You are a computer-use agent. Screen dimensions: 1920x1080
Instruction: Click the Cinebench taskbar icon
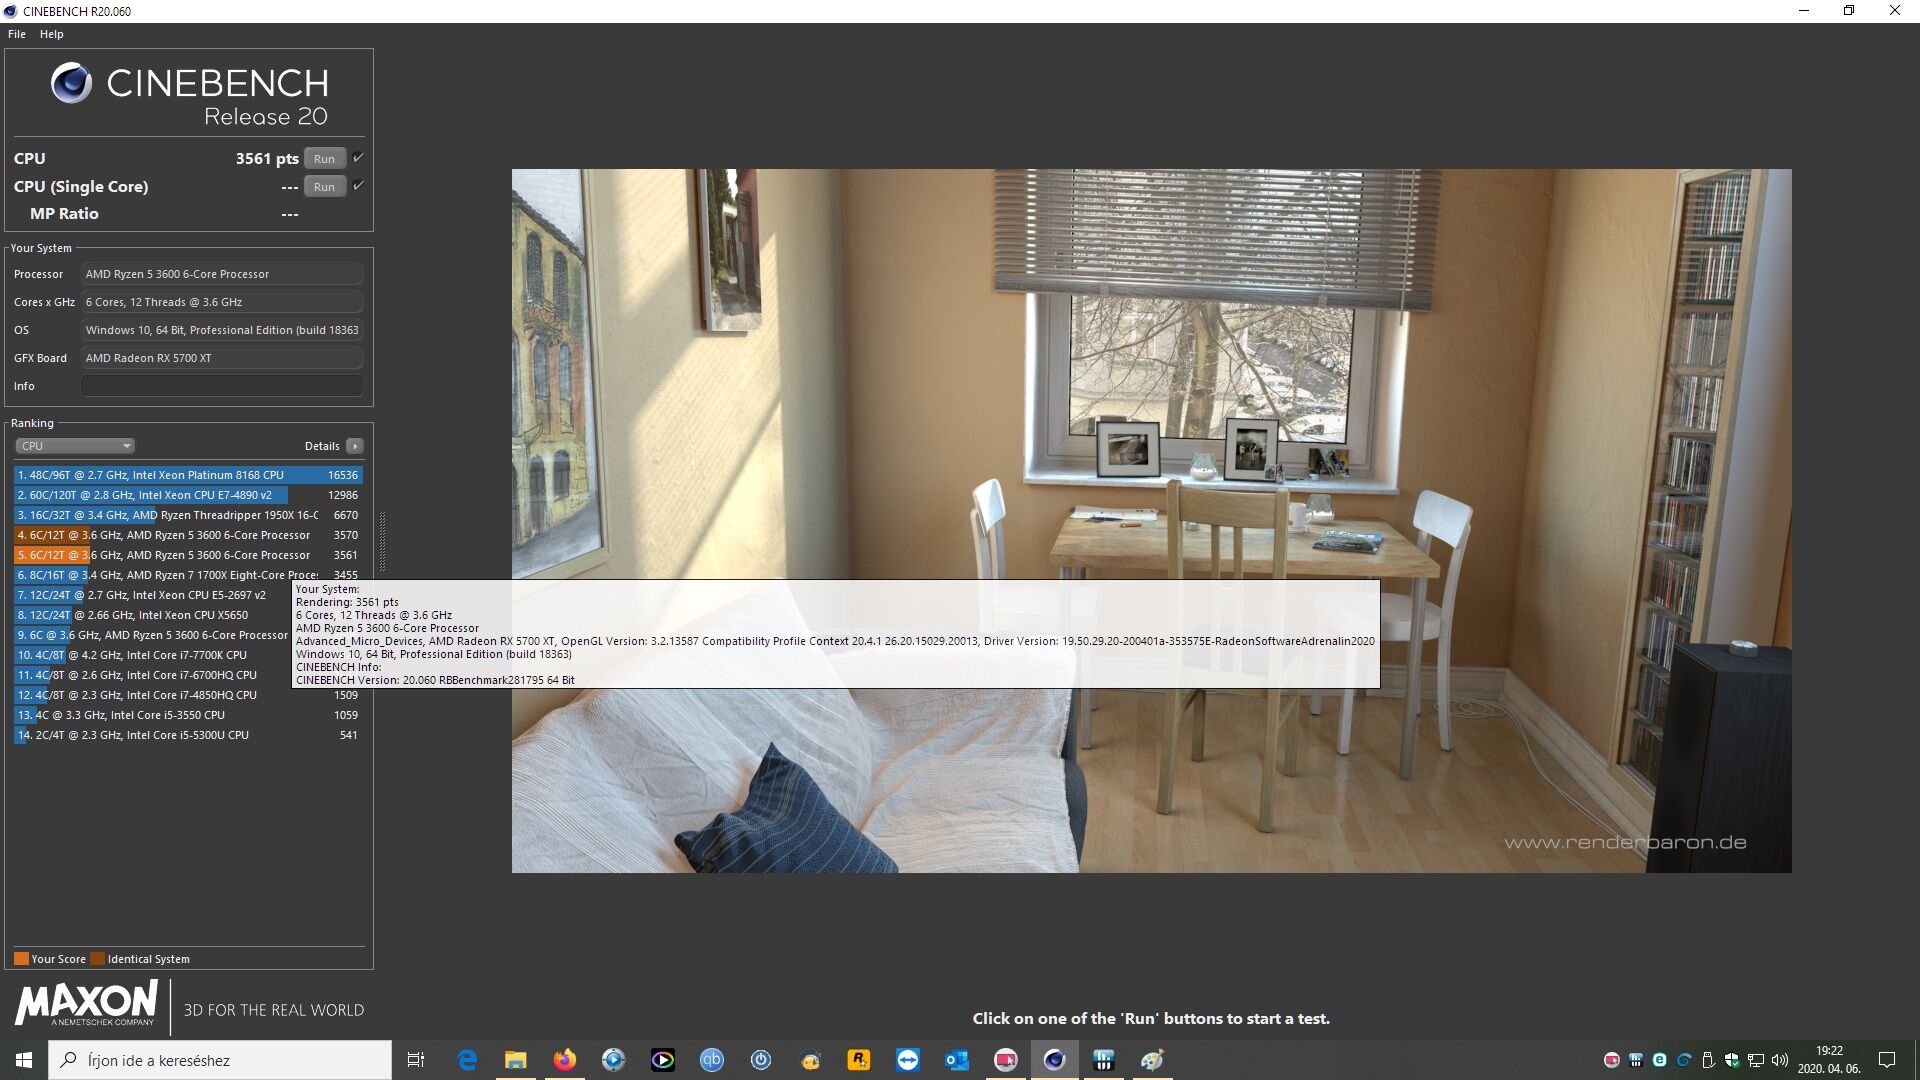pos(1054,1060)
